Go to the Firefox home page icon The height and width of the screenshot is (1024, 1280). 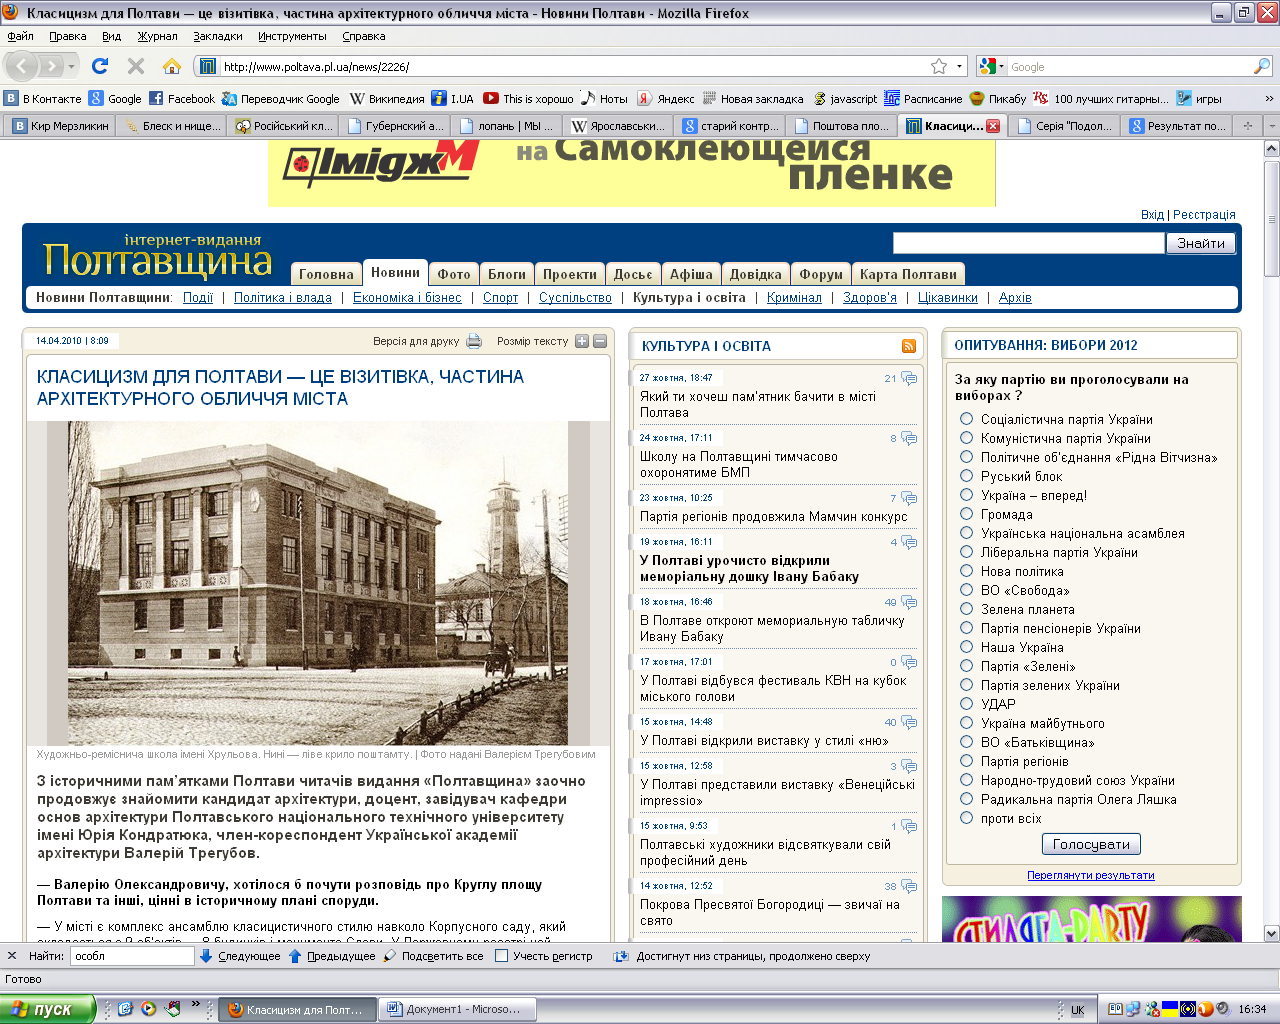point(172,66)
